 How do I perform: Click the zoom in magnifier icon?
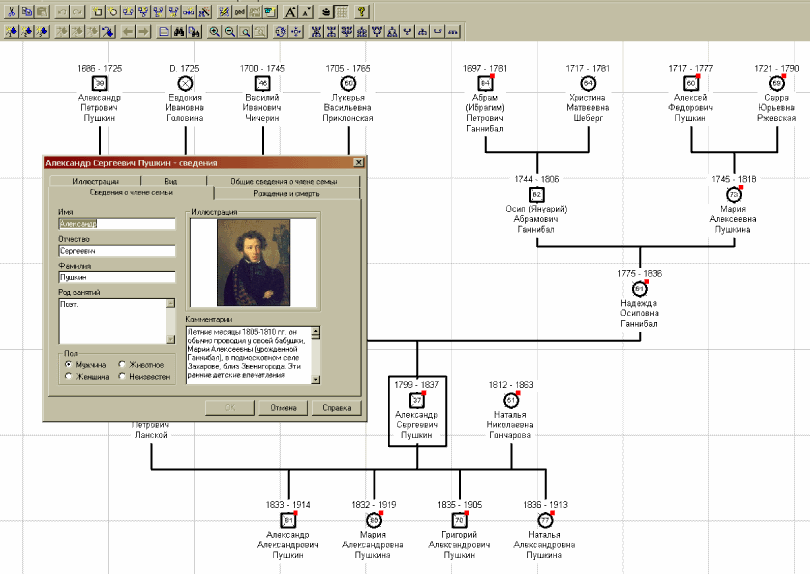tap(214, 32)
